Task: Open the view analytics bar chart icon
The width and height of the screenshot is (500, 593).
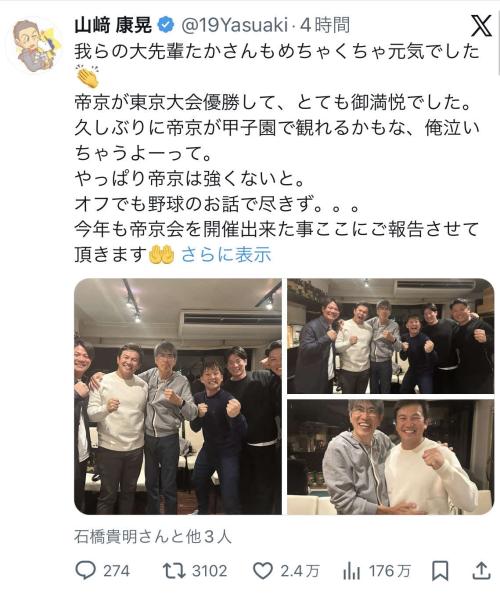Action: pyautogui.click(x=352, y=571)
